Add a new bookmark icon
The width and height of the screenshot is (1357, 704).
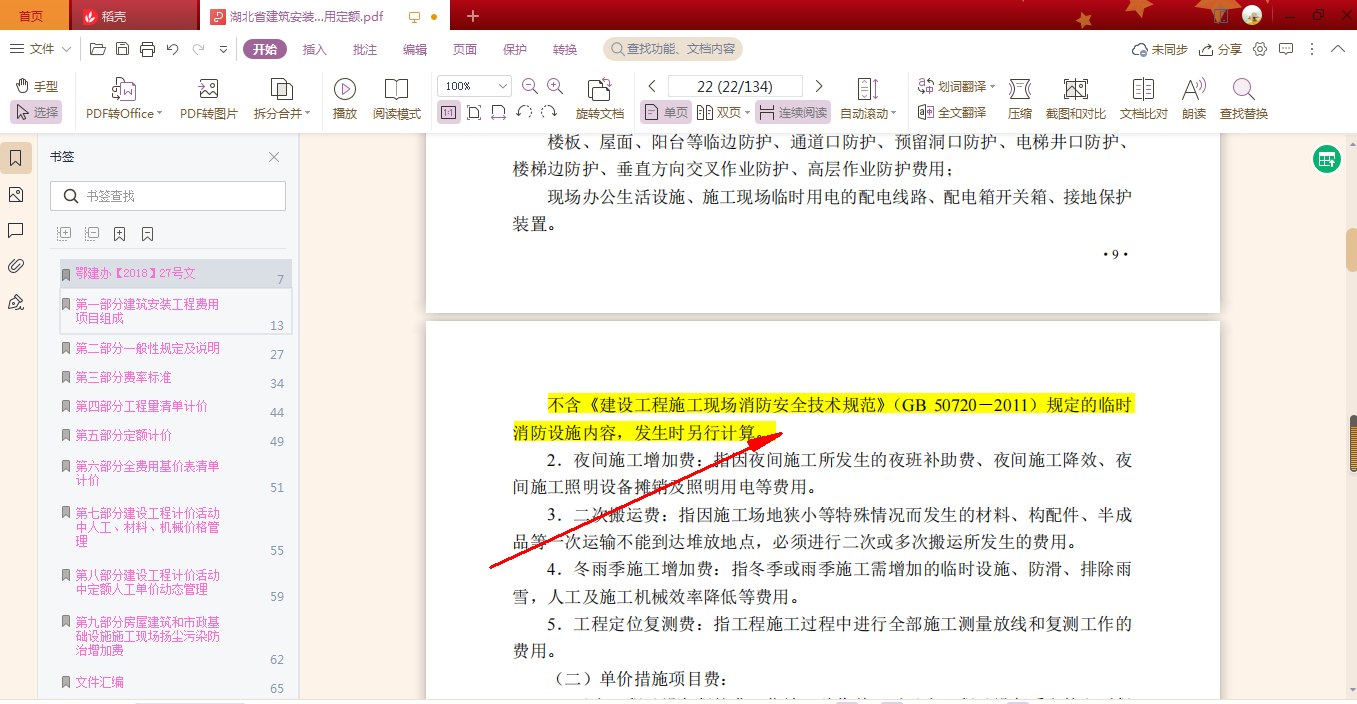pos(119,234)
